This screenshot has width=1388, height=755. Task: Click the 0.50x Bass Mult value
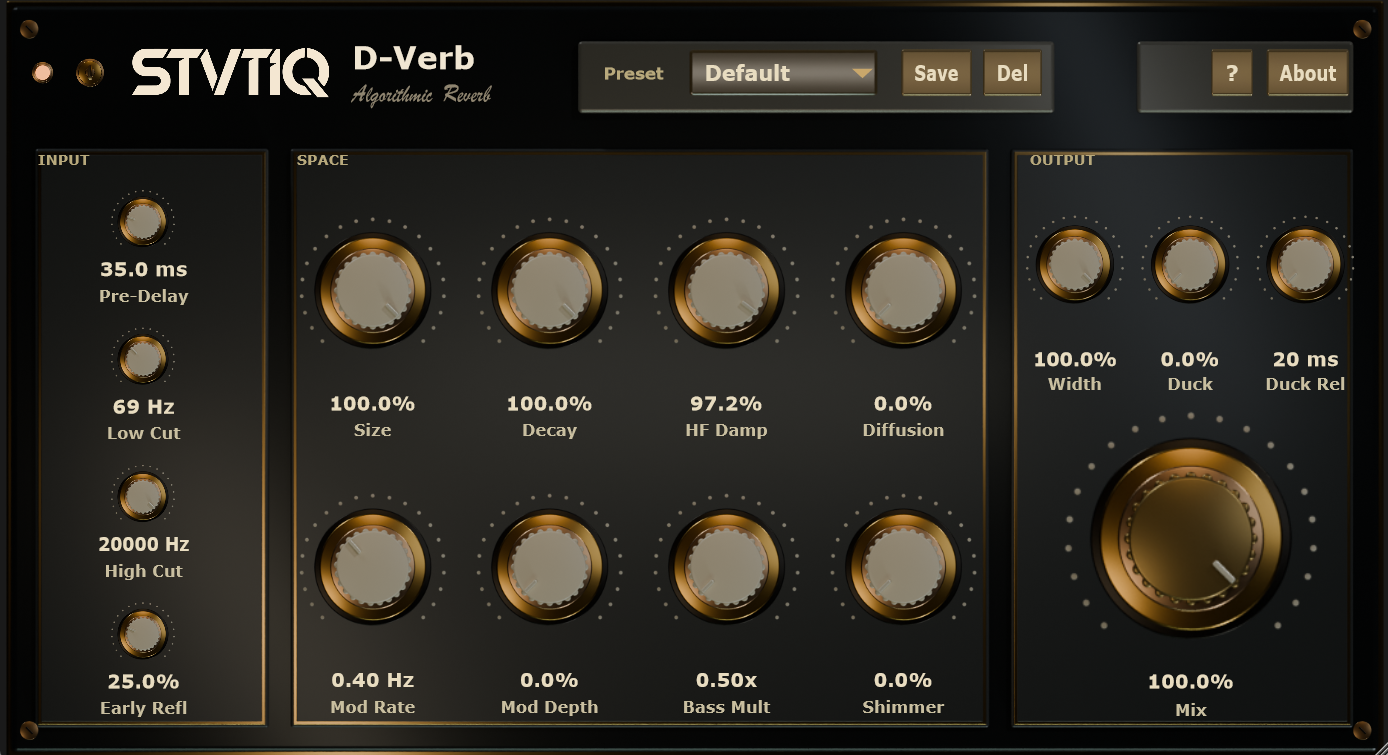(726, 680)
